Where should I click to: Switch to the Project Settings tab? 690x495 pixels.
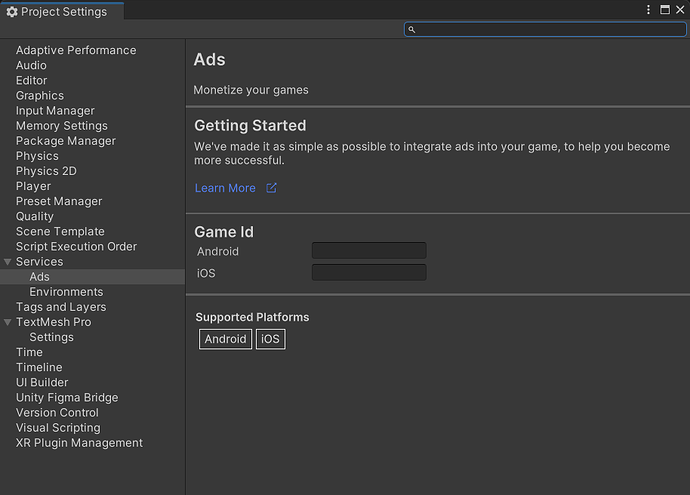pyautogui.click(x=62, y=12)
